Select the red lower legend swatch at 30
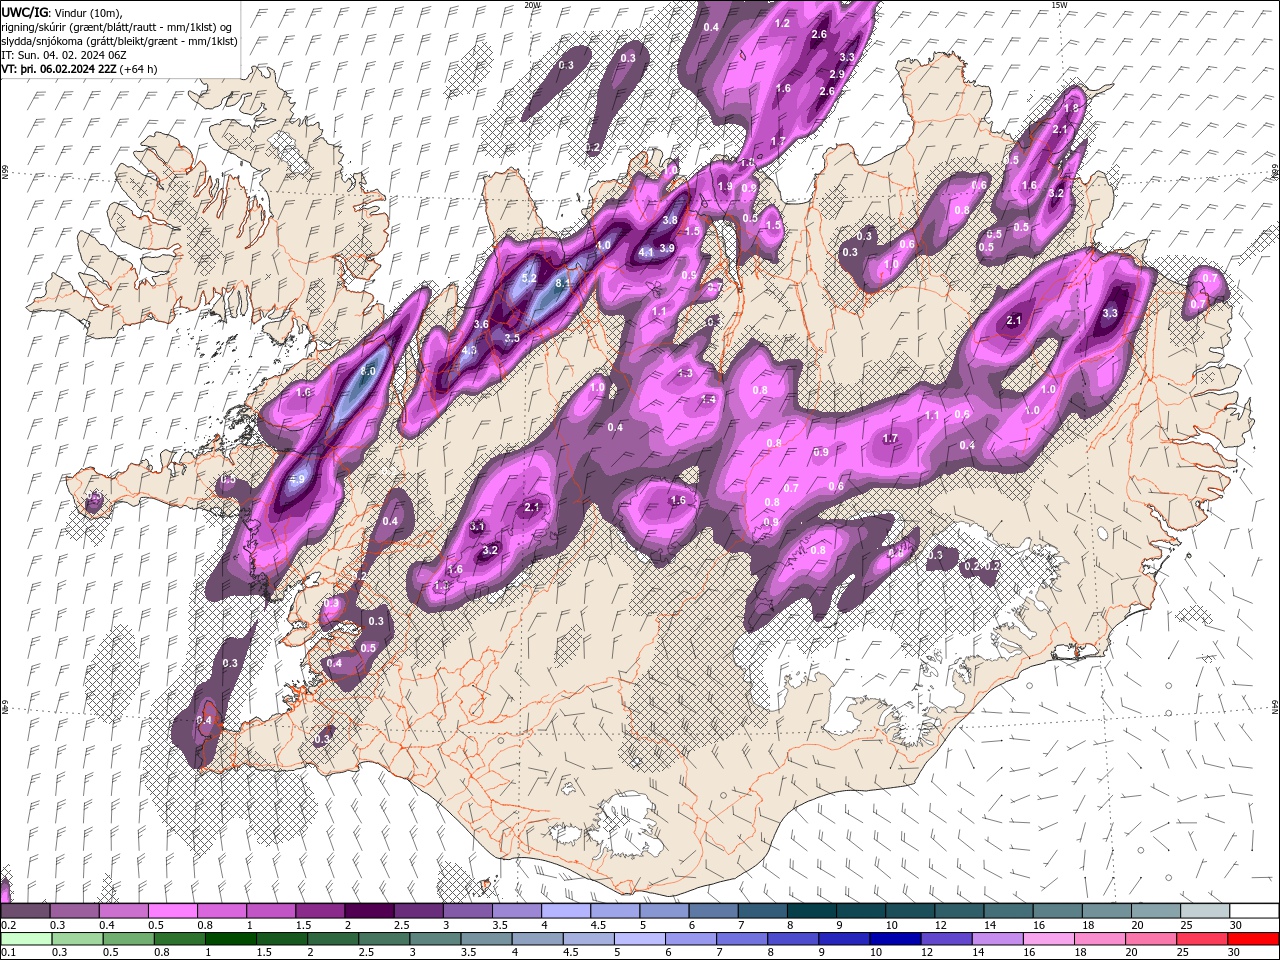Image resolution: width=1280 pixels, height=960 pixels. [x=1253, y=938]
